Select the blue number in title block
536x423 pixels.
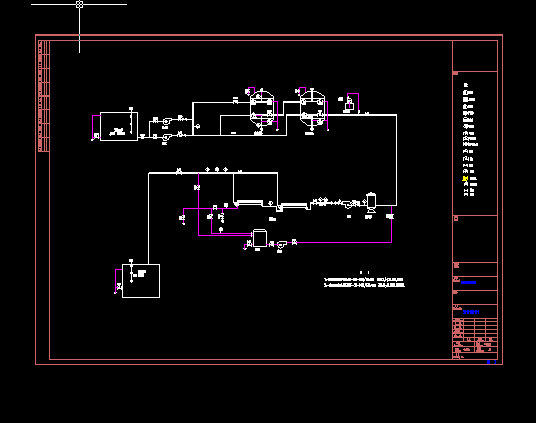tap(471, 312)
